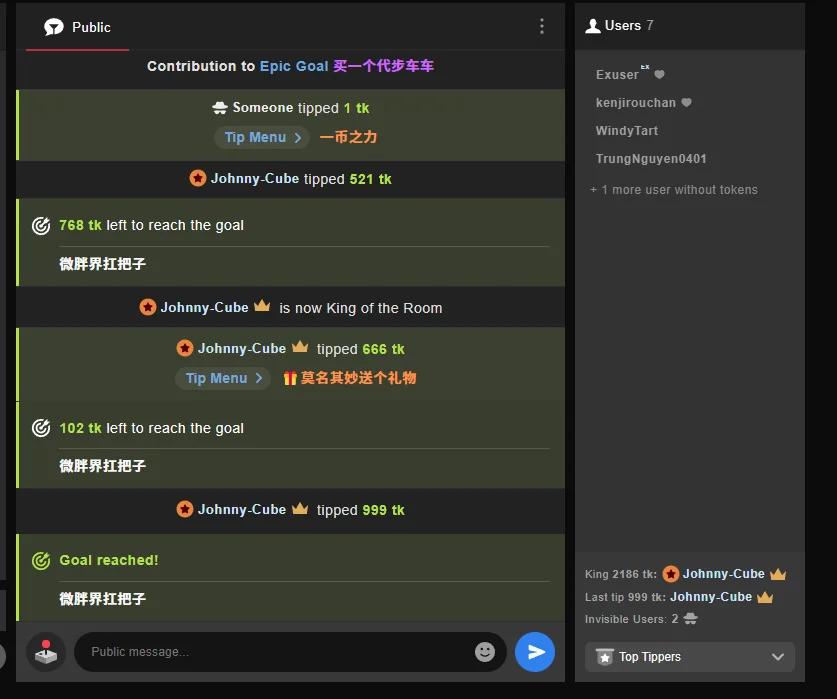This screenshot has width=837, height=699.
Task: Click the invisible users spy icon
Action: [x=690, y=619]
